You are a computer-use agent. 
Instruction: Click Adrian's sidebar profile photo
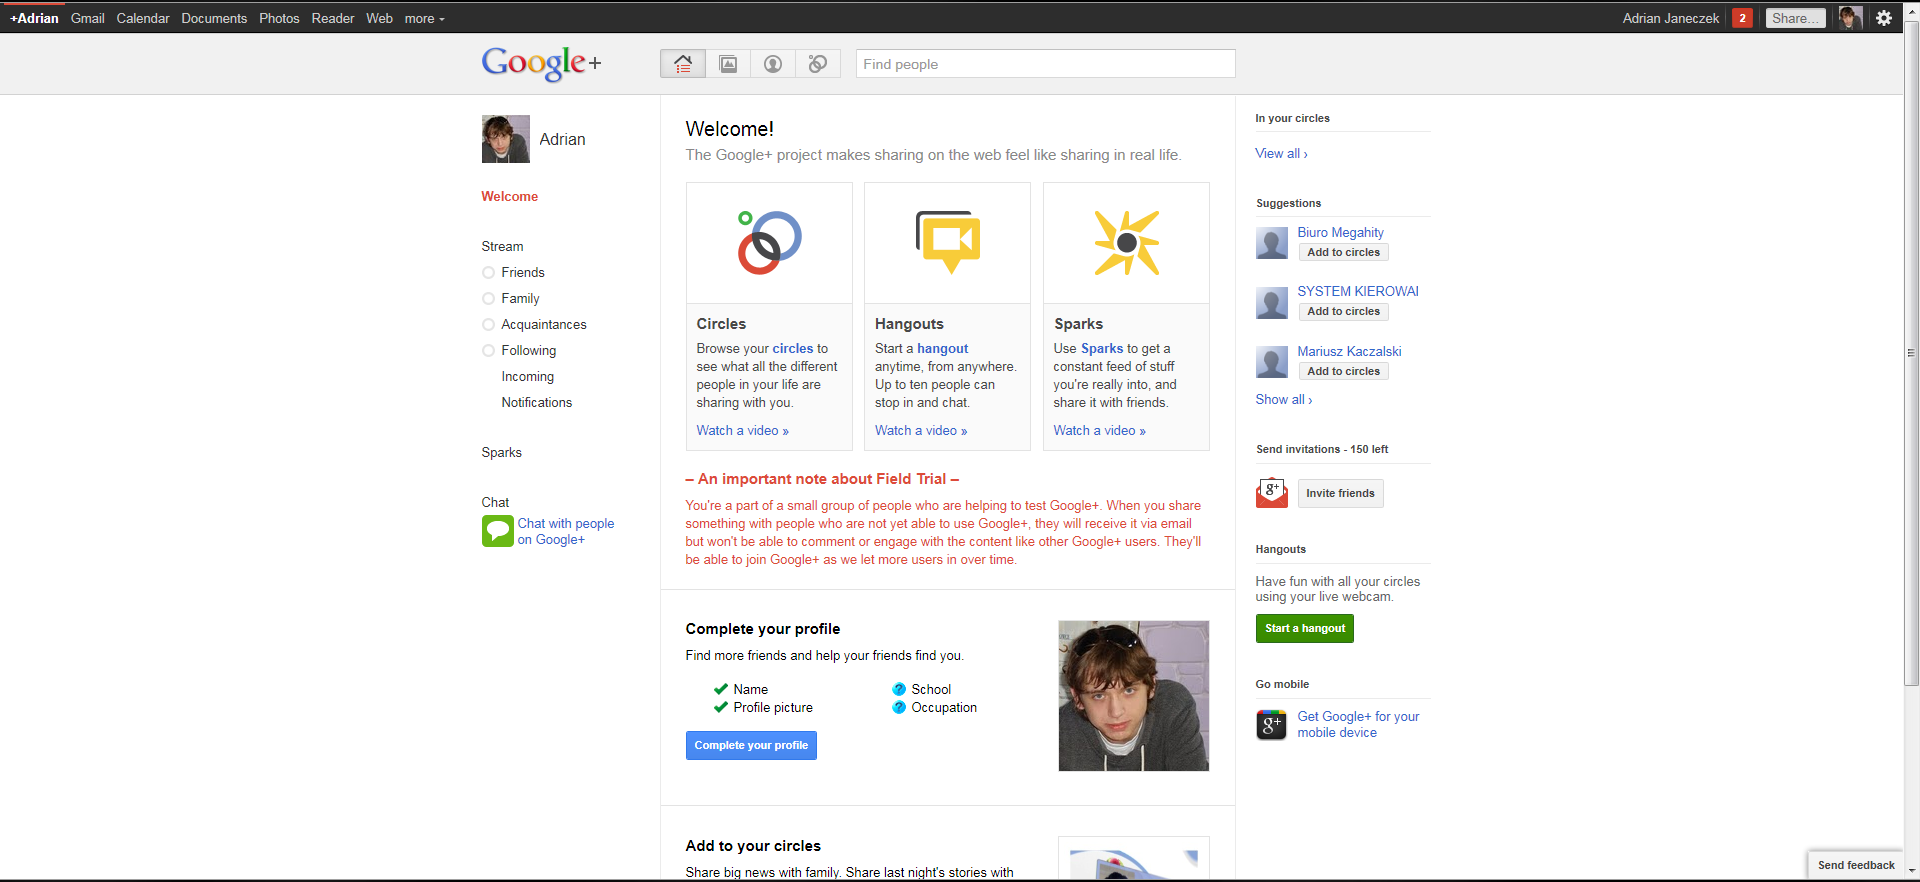tap(506, 139)
